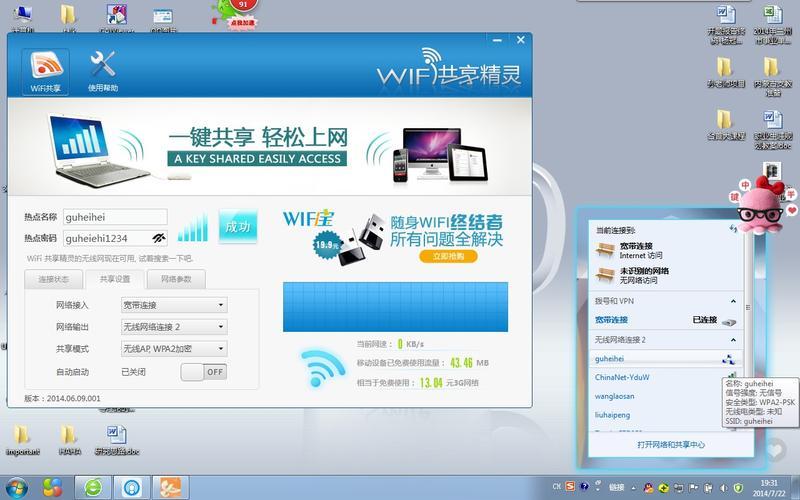Viewport: 800px width, 500px height.
Task: Click the WIFI宝 advertisement banner
Action: tap(394, 236)
